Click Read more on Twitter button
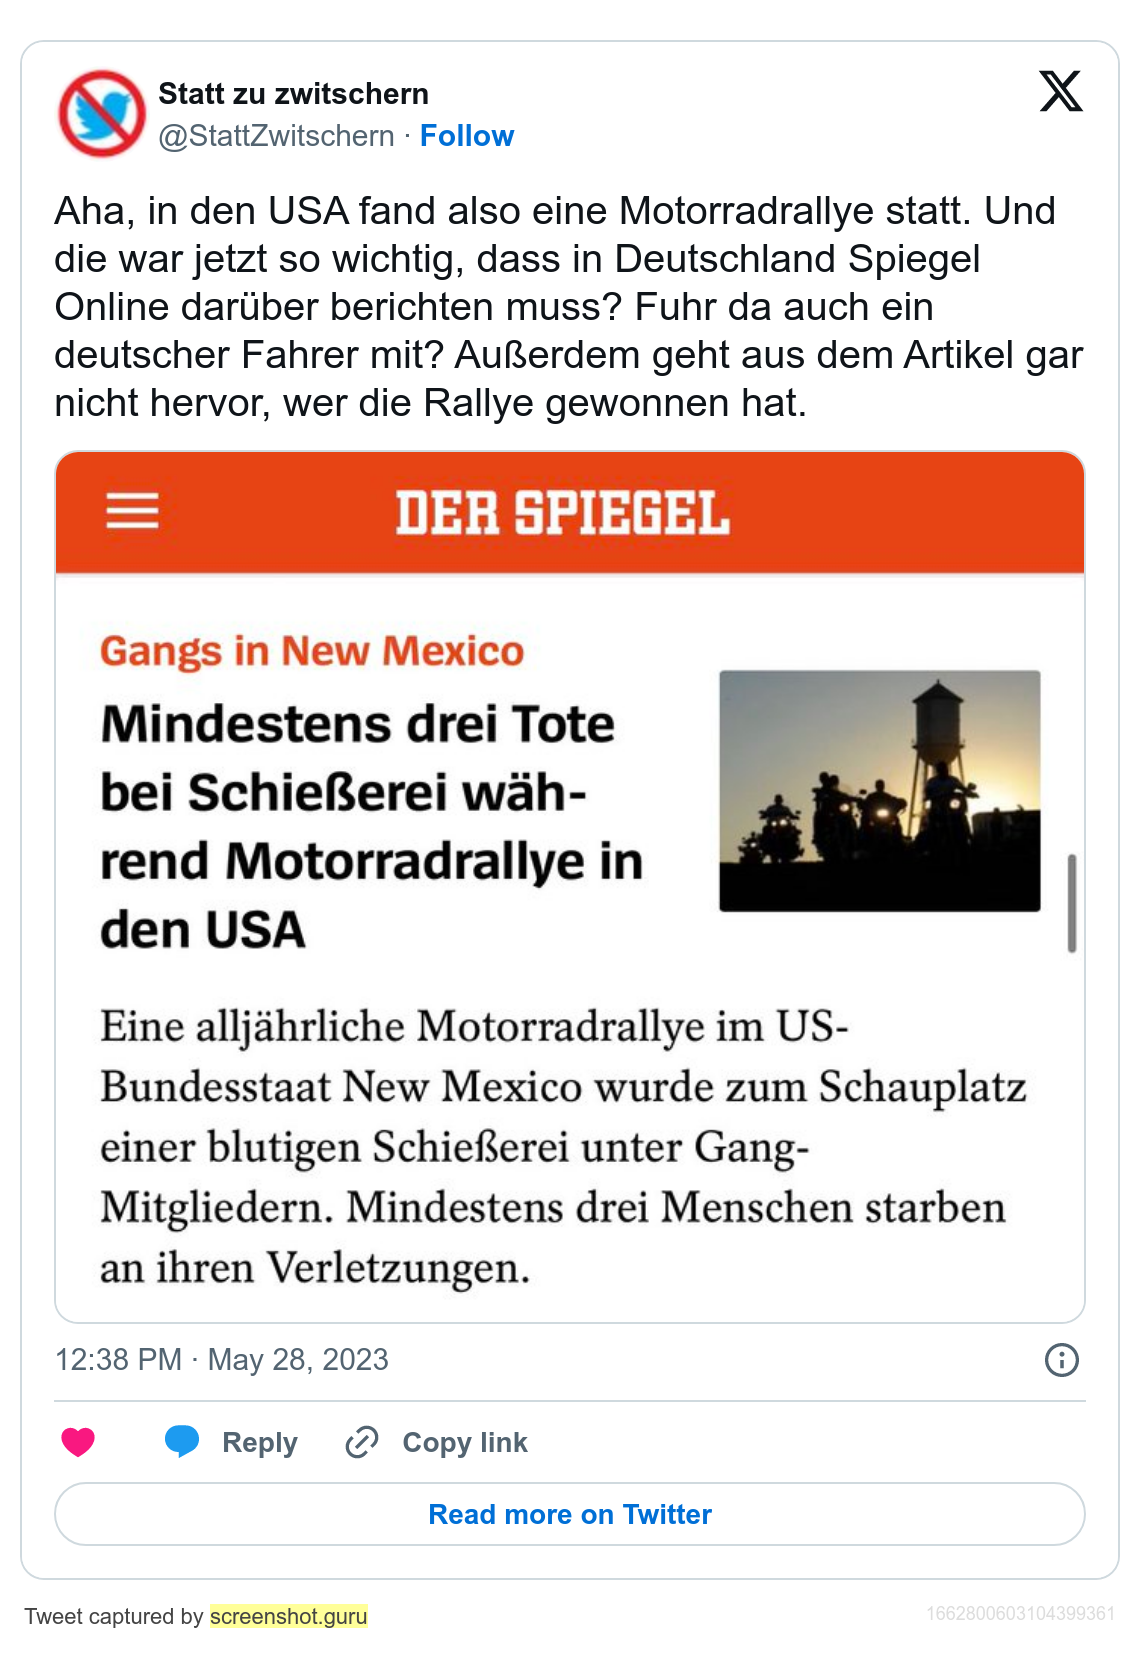 [570, 1514]
